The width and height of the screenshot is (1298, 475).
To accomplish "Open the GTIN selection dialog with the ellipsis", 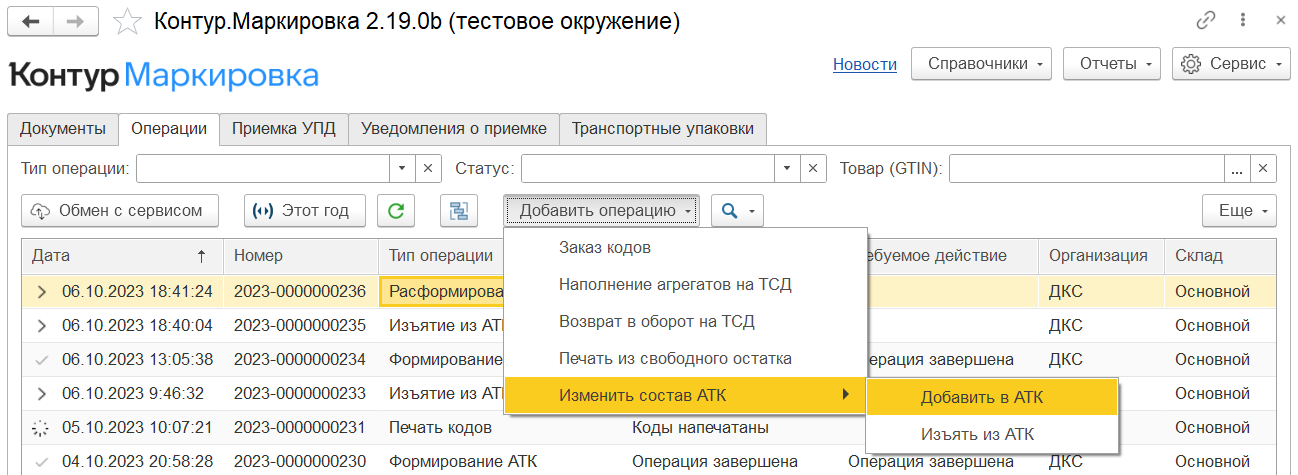I will point(1238,169).
